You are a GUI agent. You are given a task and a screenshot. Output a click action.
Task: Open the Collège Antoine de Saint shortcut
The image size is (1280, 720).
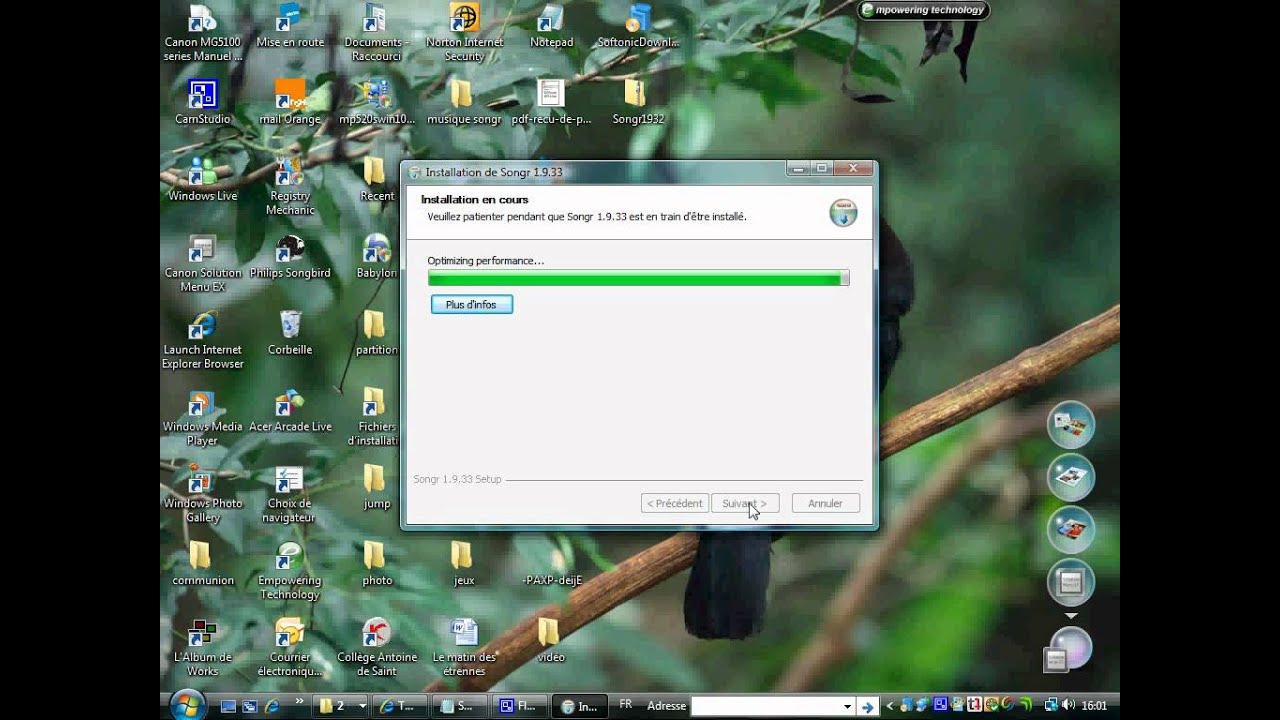click(x=376, y=648)
